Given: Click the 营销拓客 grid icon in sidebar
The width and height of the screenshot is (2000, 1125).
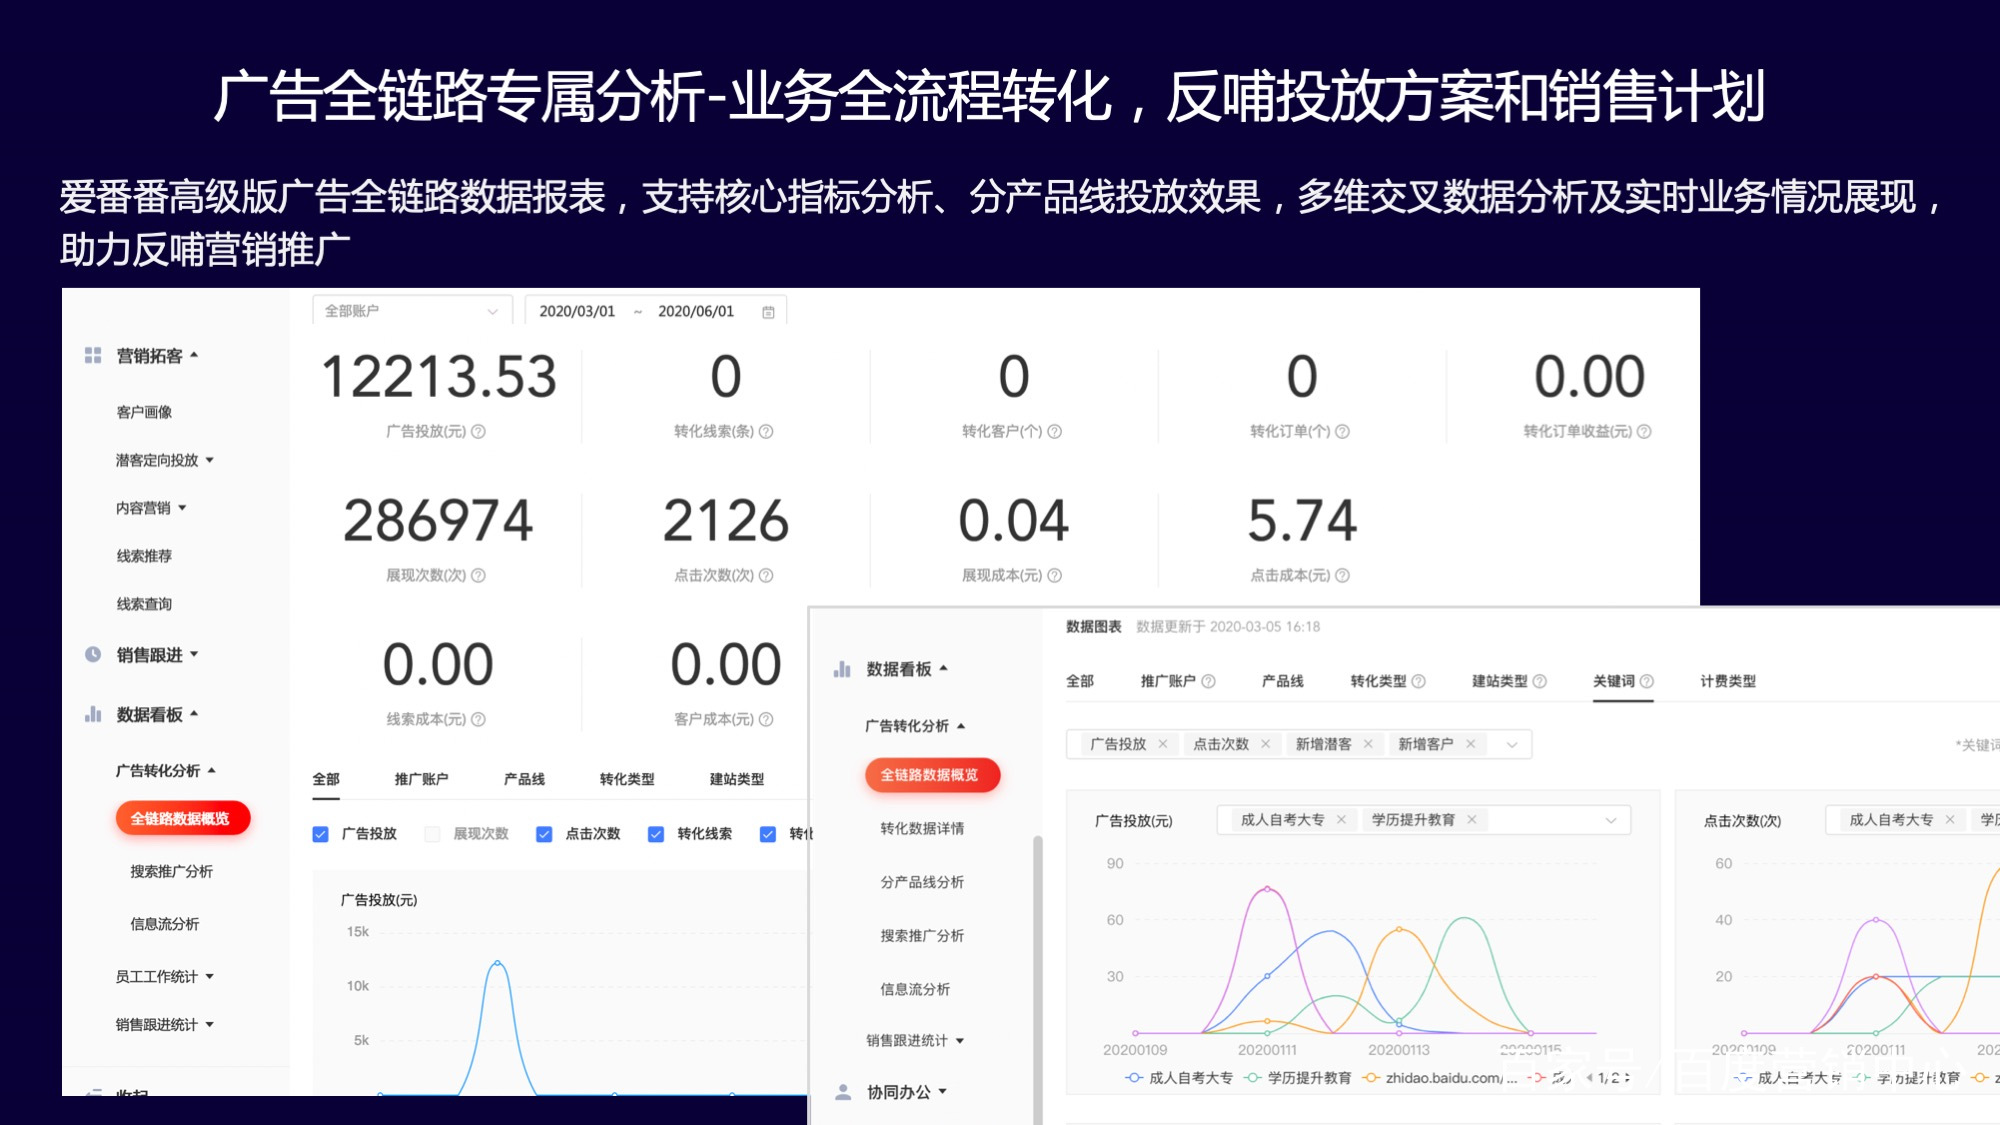Looking at the screenshot, I should point(93,355).
